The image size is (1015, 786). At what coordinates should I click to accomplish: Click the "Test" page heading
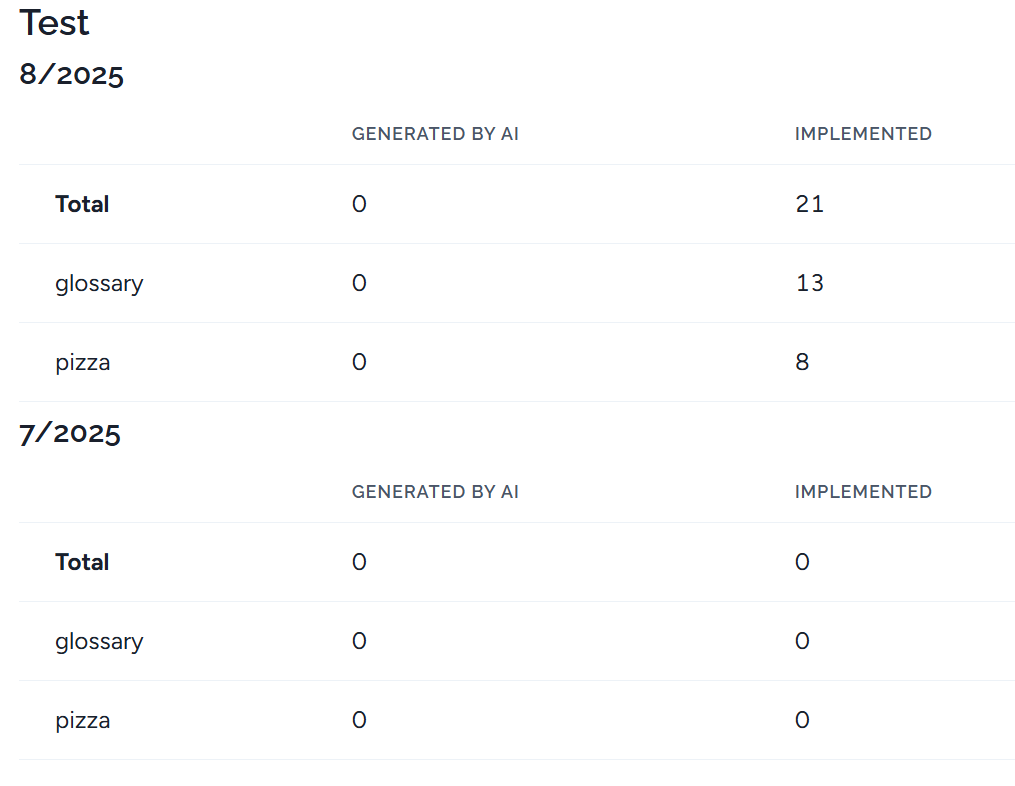pyautogui.click(x=54, y=23)
